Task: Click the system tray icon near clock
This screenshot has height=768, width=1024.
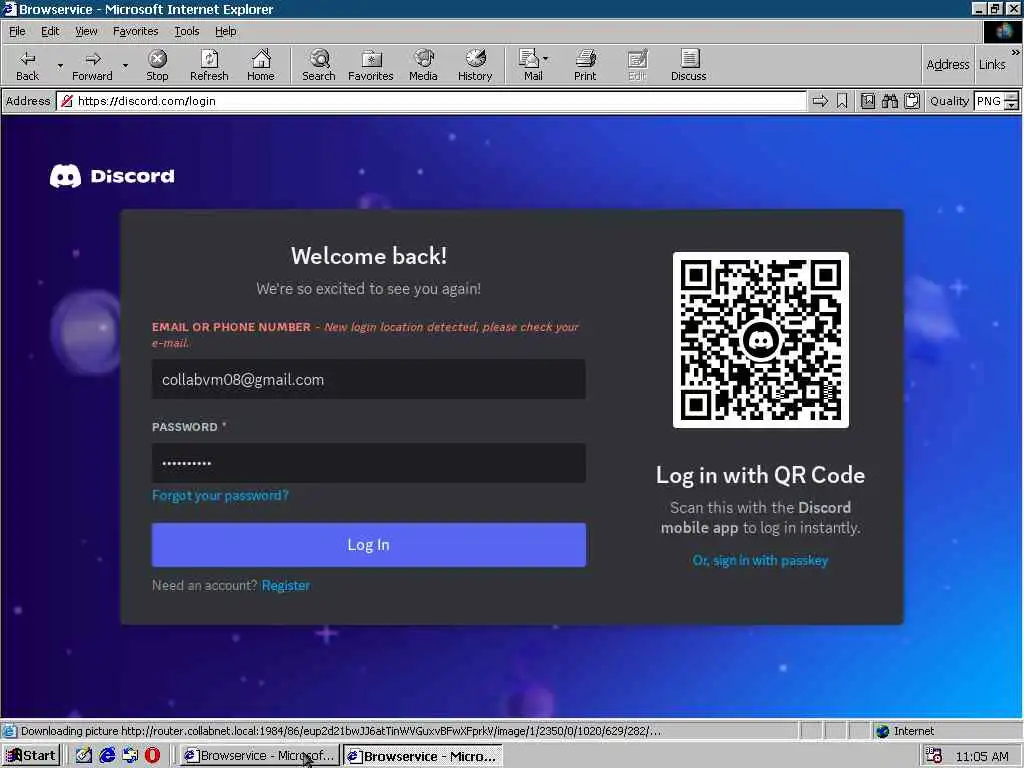Action: point(935,756)
